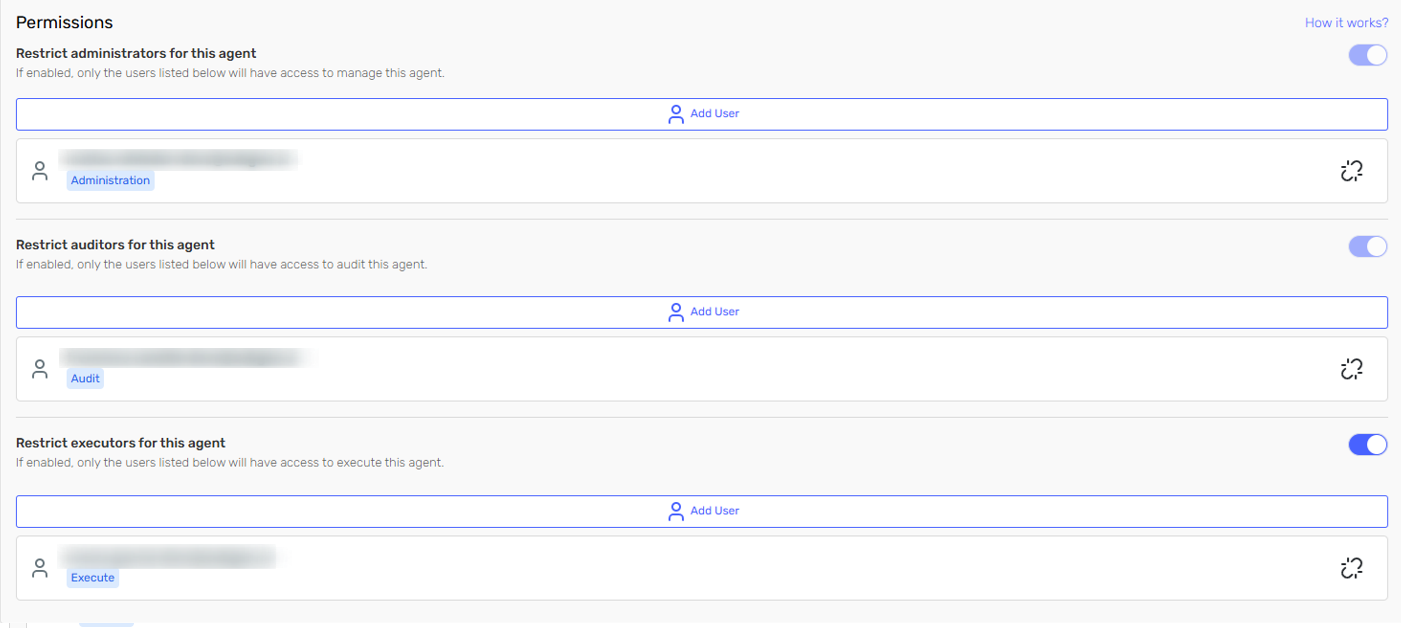Click the unlink icon on the administrator user
The image size is (1401, 628).
click(1351, 170)
